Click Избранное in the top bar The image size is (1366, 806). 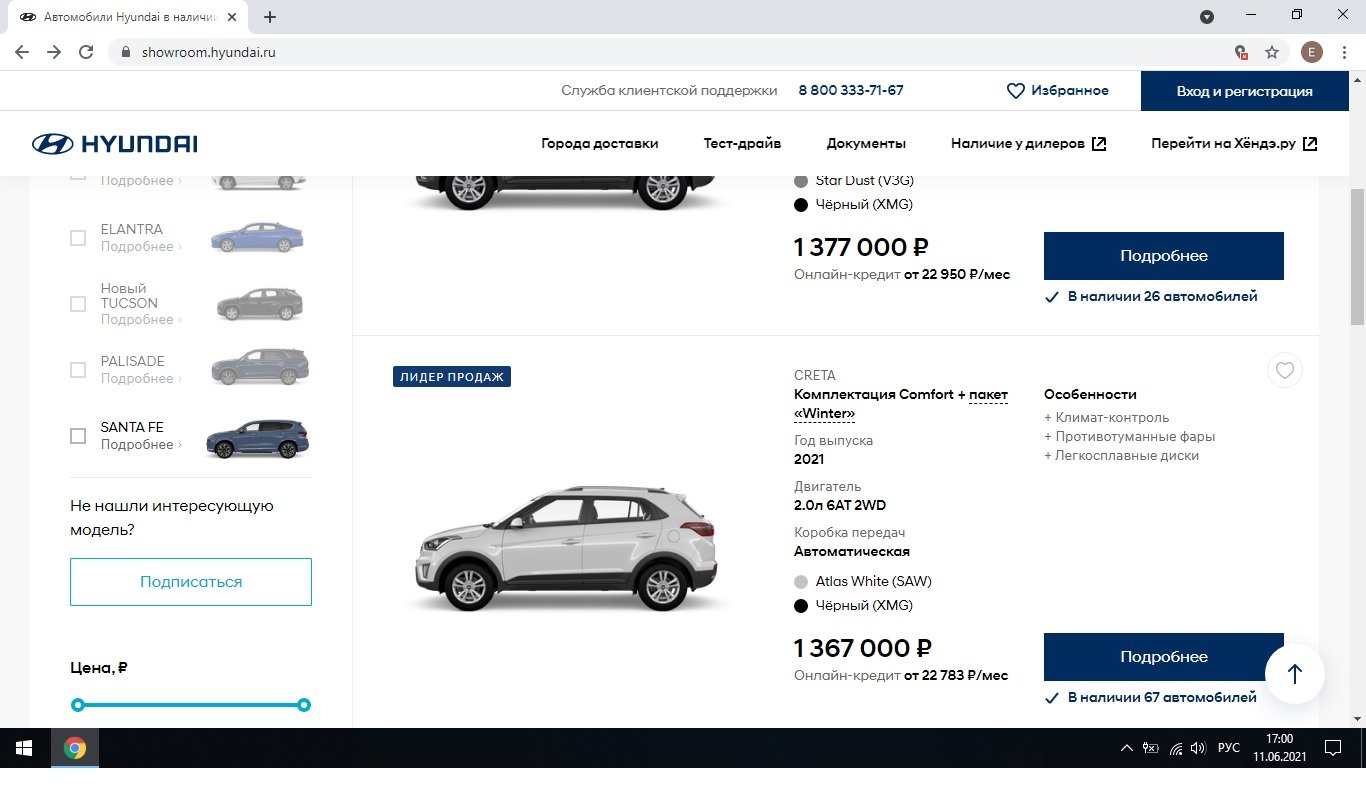pyautogui.click(x=1070, y=91)
